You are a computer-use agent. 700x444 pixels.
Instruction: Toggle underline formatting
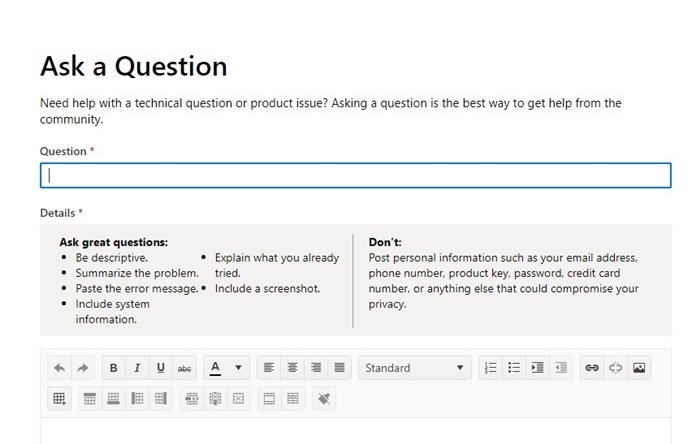pyautogui.click(x=161, y=368)
